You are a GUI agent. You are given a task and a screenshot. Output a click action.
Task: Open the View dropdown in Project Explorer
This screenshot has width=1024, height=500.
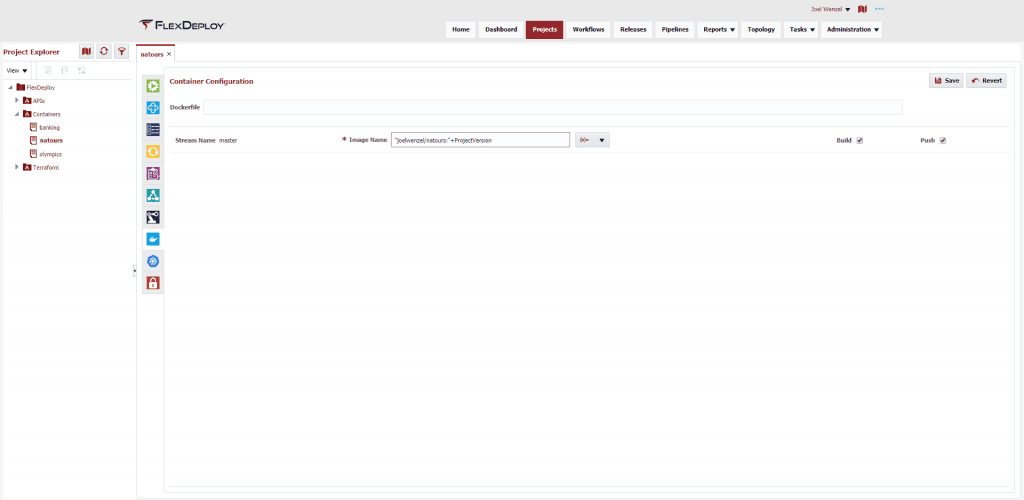(16, 70)
